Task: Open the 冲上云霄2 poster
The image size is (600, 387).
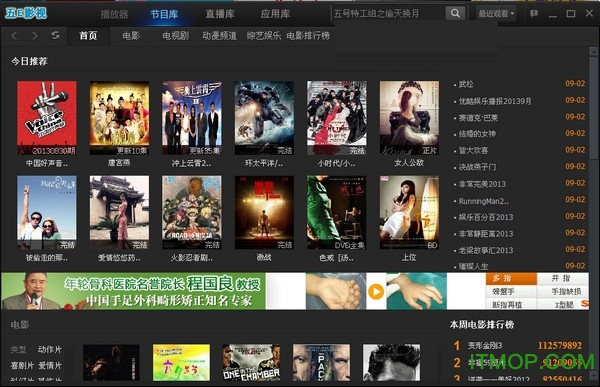Action: tap(192, 118)
